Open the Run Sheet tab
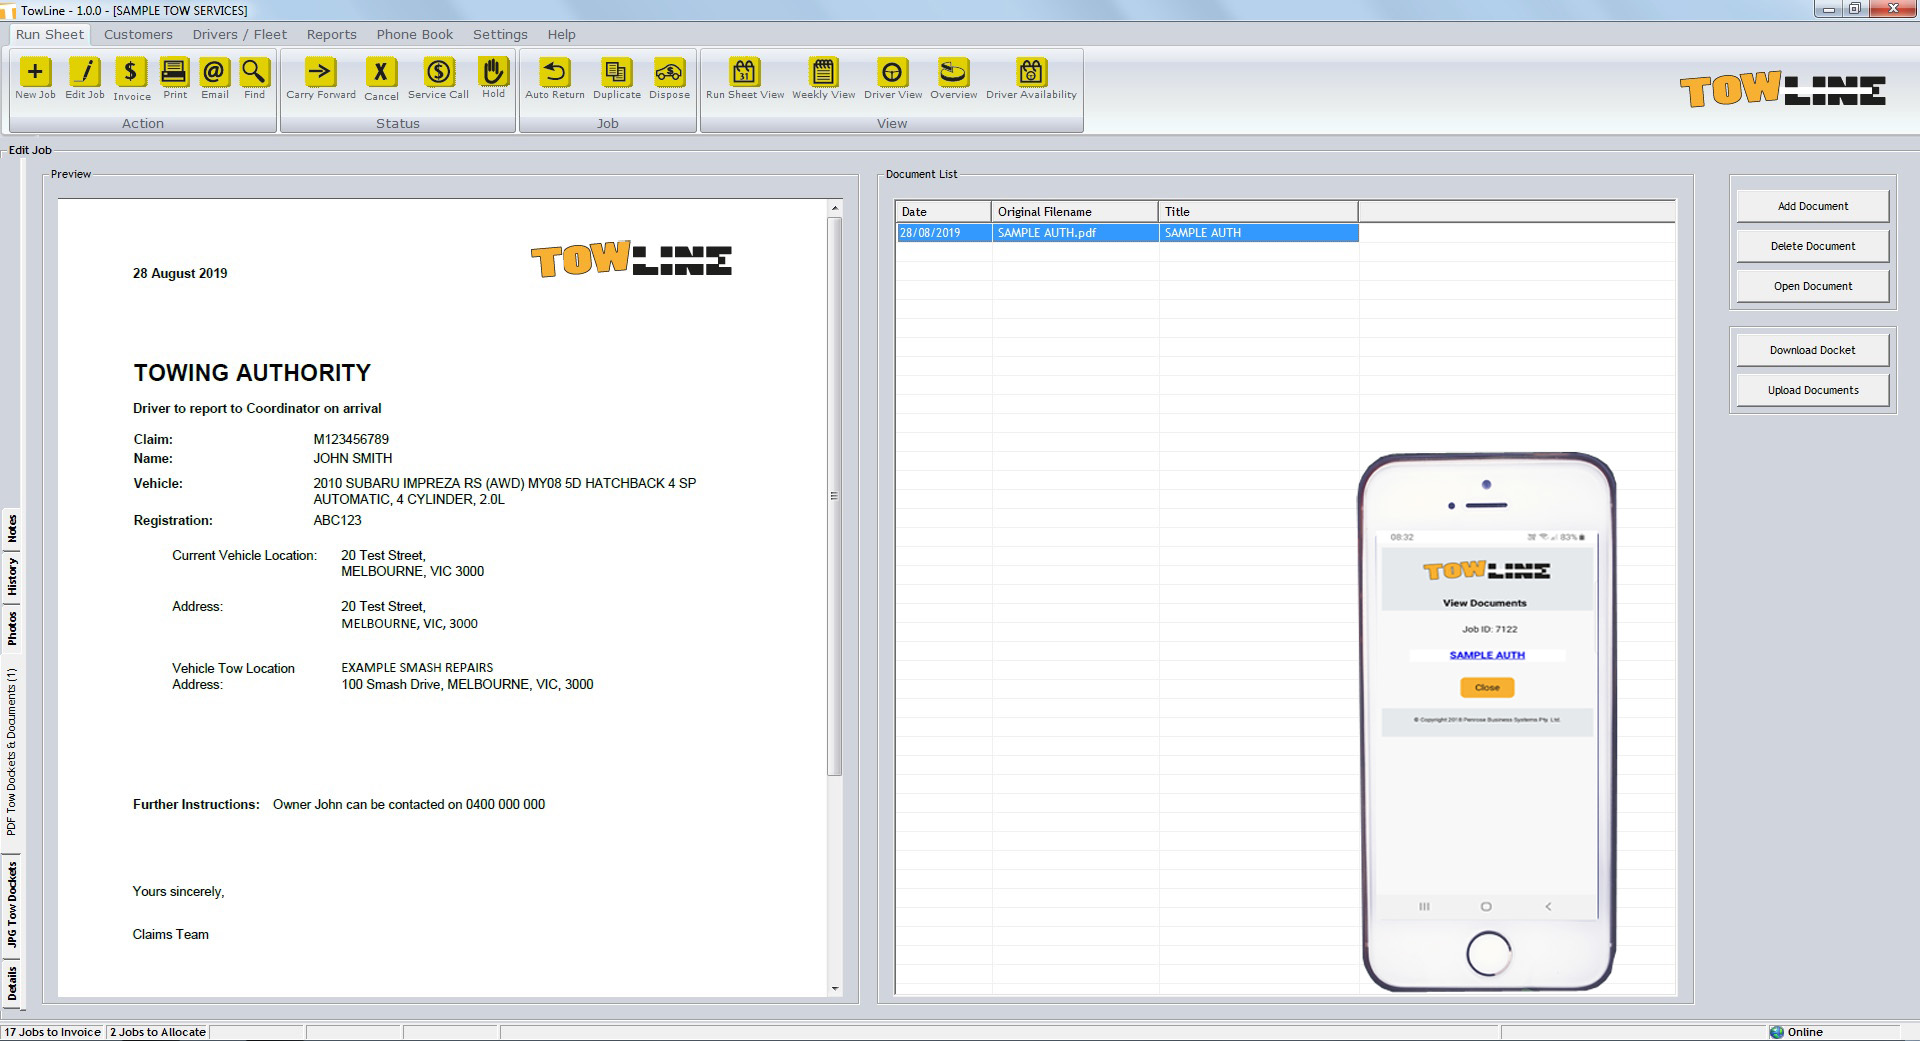Image resolution: width=1920 pixels, height=1041 pixels. (x=50, y=34)
